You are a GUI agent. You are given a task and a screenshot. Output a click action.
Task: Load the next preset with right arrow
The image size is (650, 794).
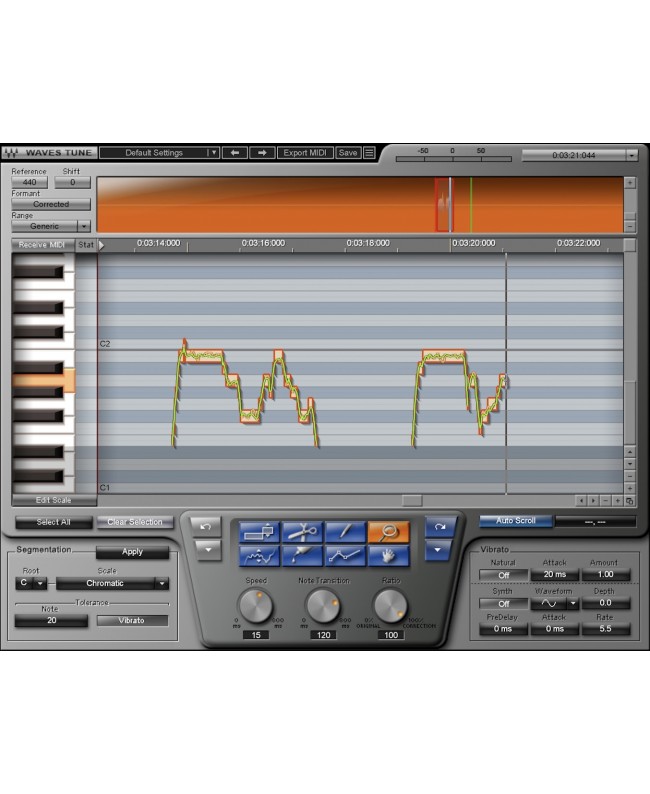[262, 152]
